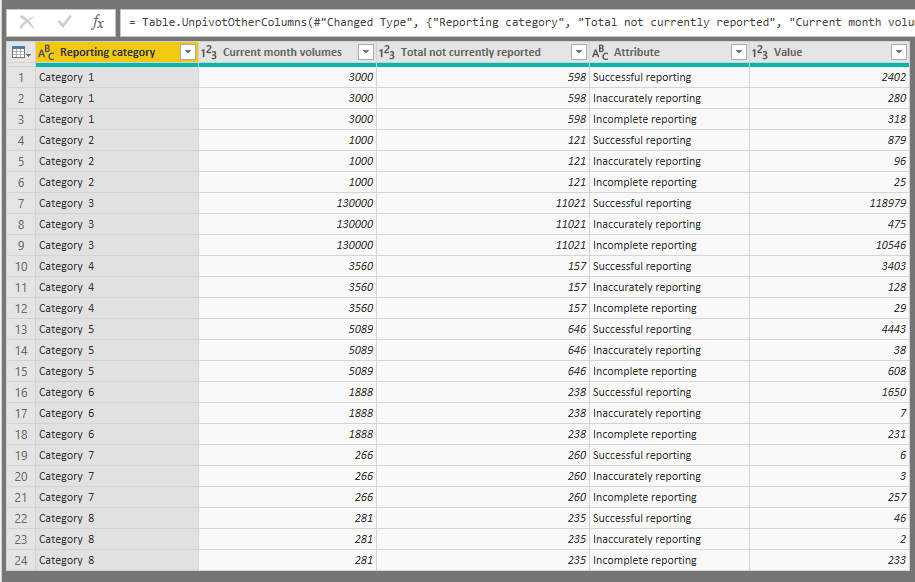This screenshot has height=582, width=915.
Task: Confirm the formula with the checkmark icon
Action: [64, 22]
